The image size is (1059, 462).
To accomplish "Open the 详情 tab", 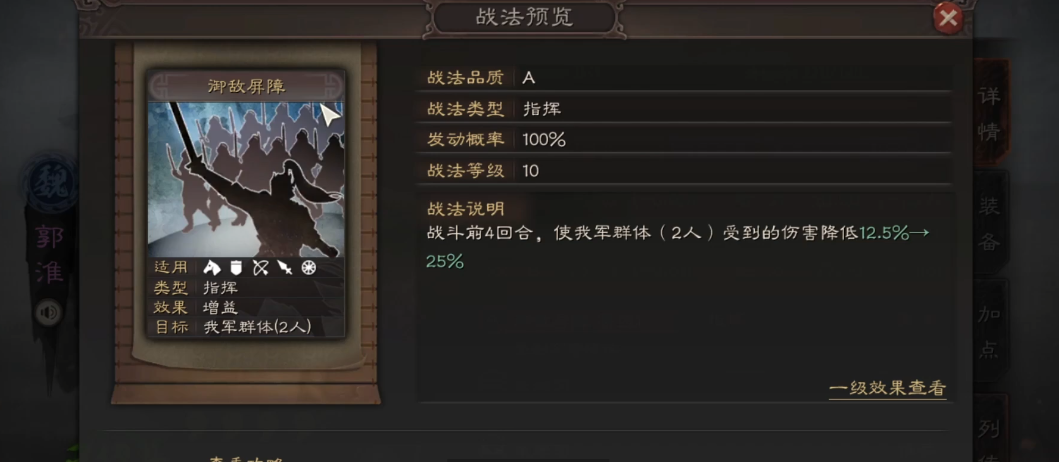I will coord(989,113).
